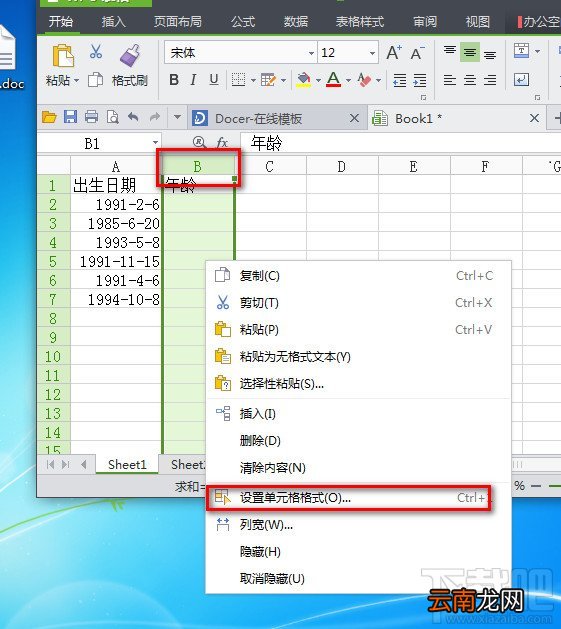Click the previous sheet navigation arrow
The image size is (561, 629).
point(83,465)
